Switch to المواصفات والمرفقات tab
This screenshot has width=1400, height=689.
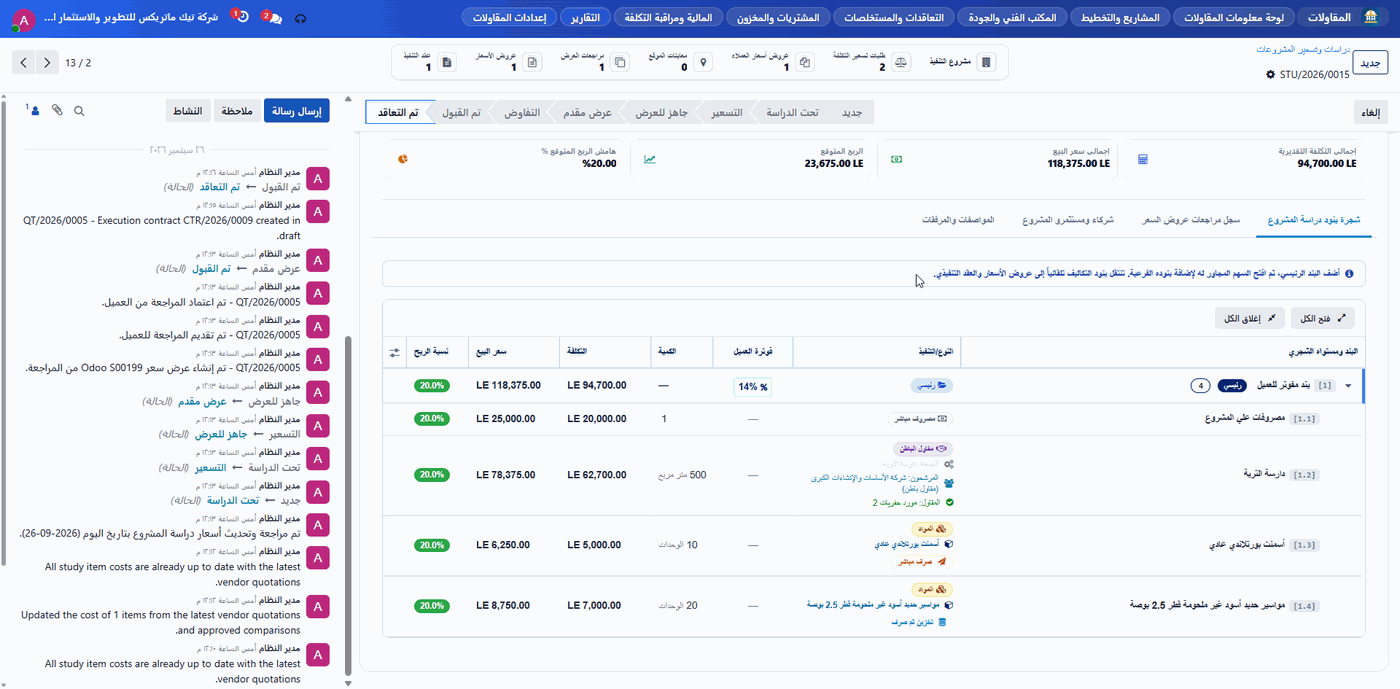coord(957,219)
